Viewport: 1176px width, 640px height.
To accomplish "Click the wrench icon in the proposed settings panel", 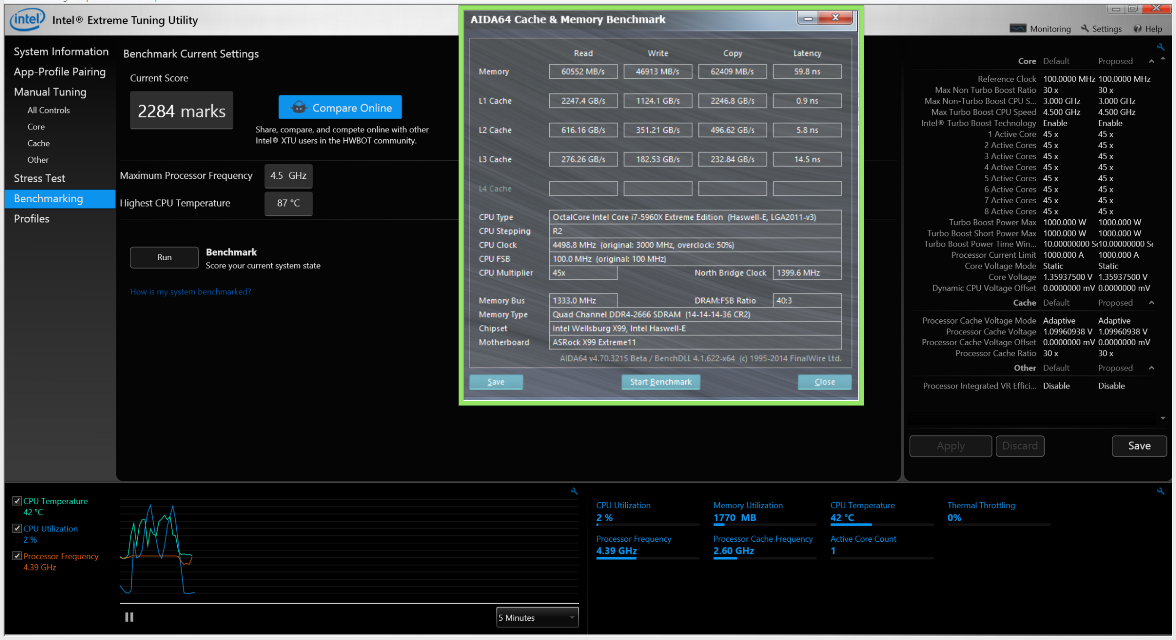I will coord(1160,46).
